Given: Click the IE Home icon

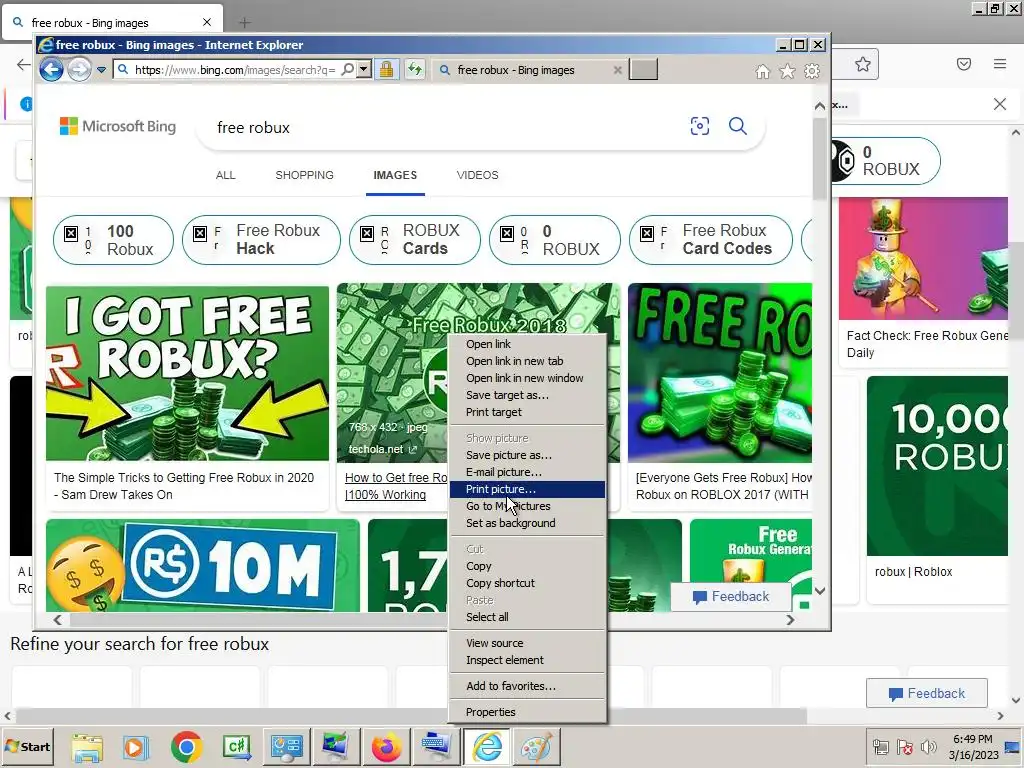Looking at the screenshot, I should [x=762, y=71].
